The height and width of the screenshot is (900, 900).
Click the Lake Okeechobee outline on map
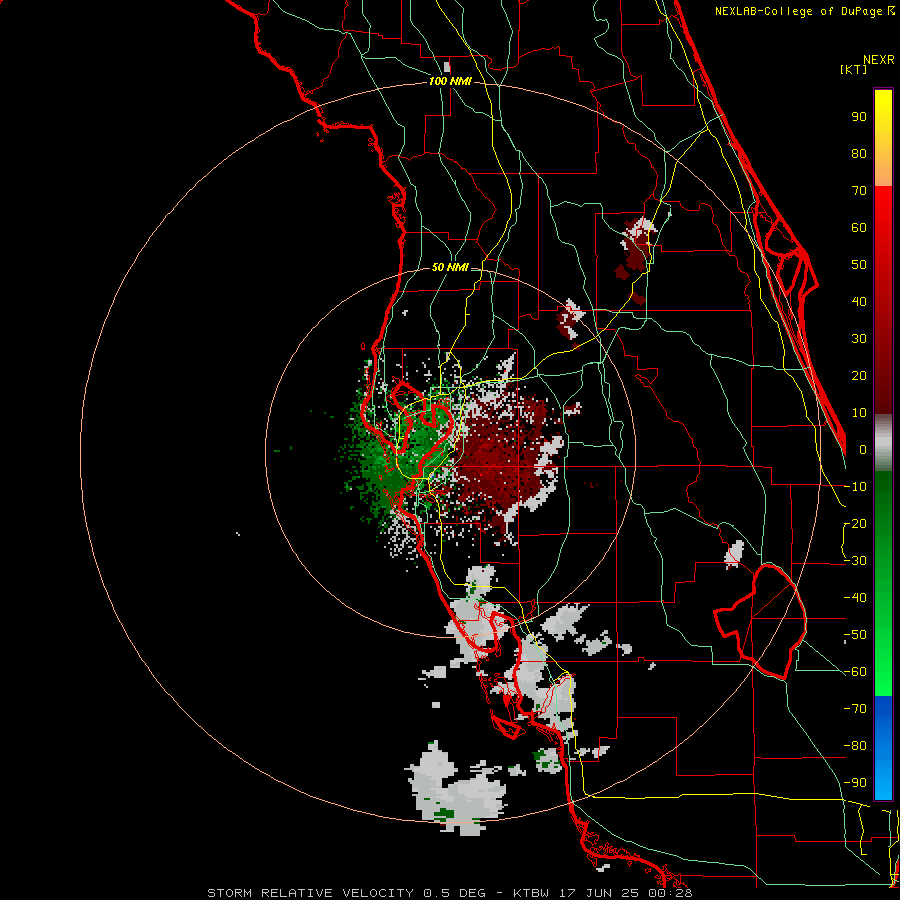point(762,621)
